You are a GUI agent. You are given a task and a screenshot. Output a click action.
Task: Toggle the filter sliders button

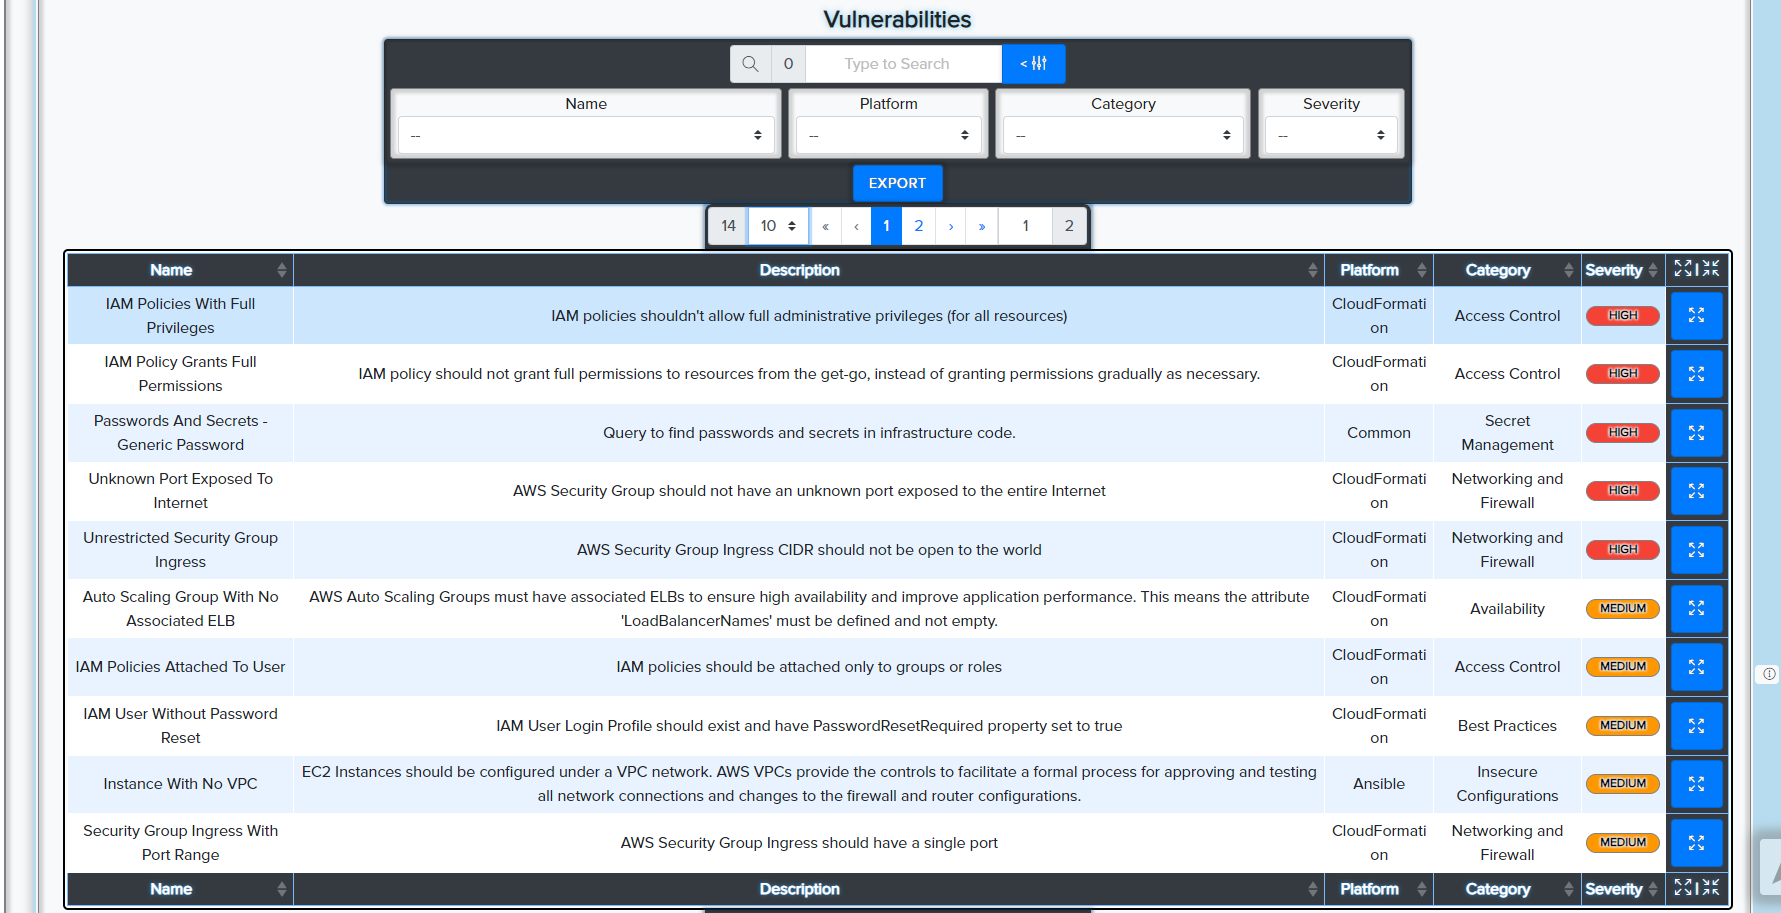1033,64
